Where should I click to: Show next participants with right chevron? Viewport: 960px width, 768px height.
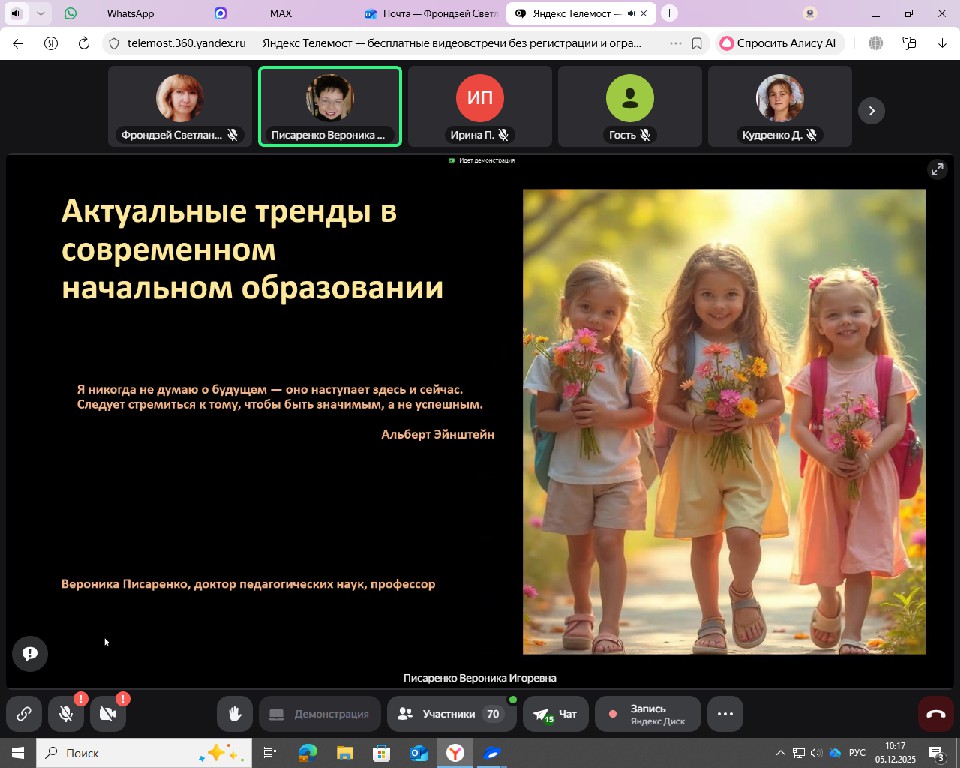pos(871,111)
